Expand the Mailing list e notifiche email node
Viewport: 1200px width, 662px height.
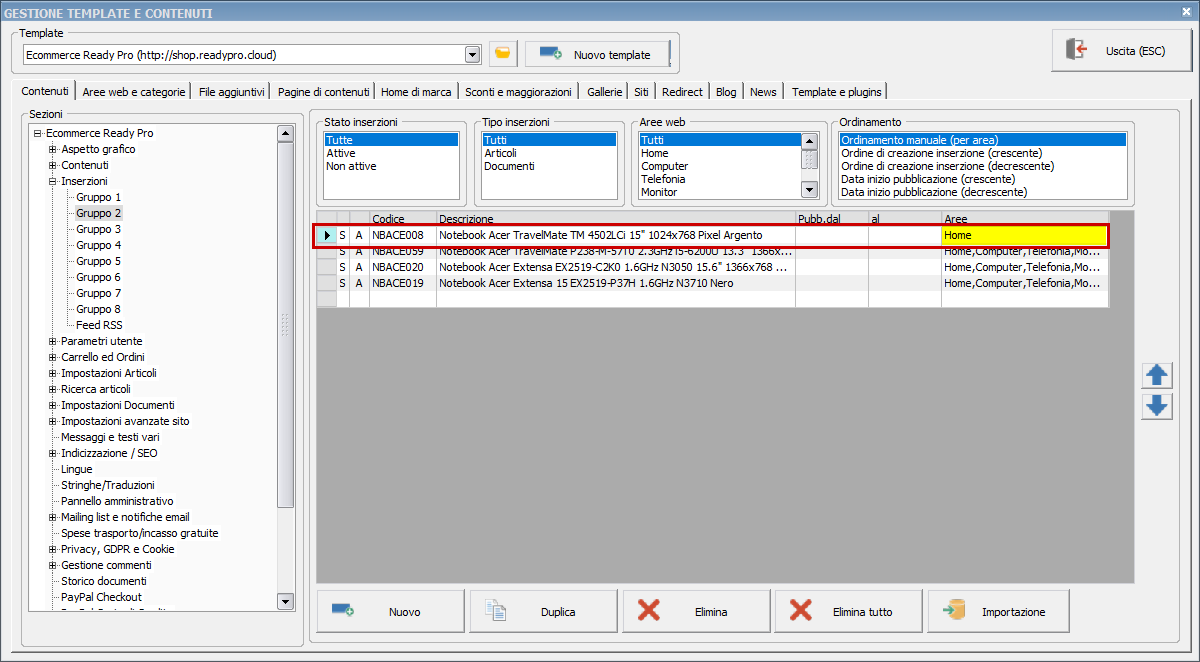click(x=53, y=517)
